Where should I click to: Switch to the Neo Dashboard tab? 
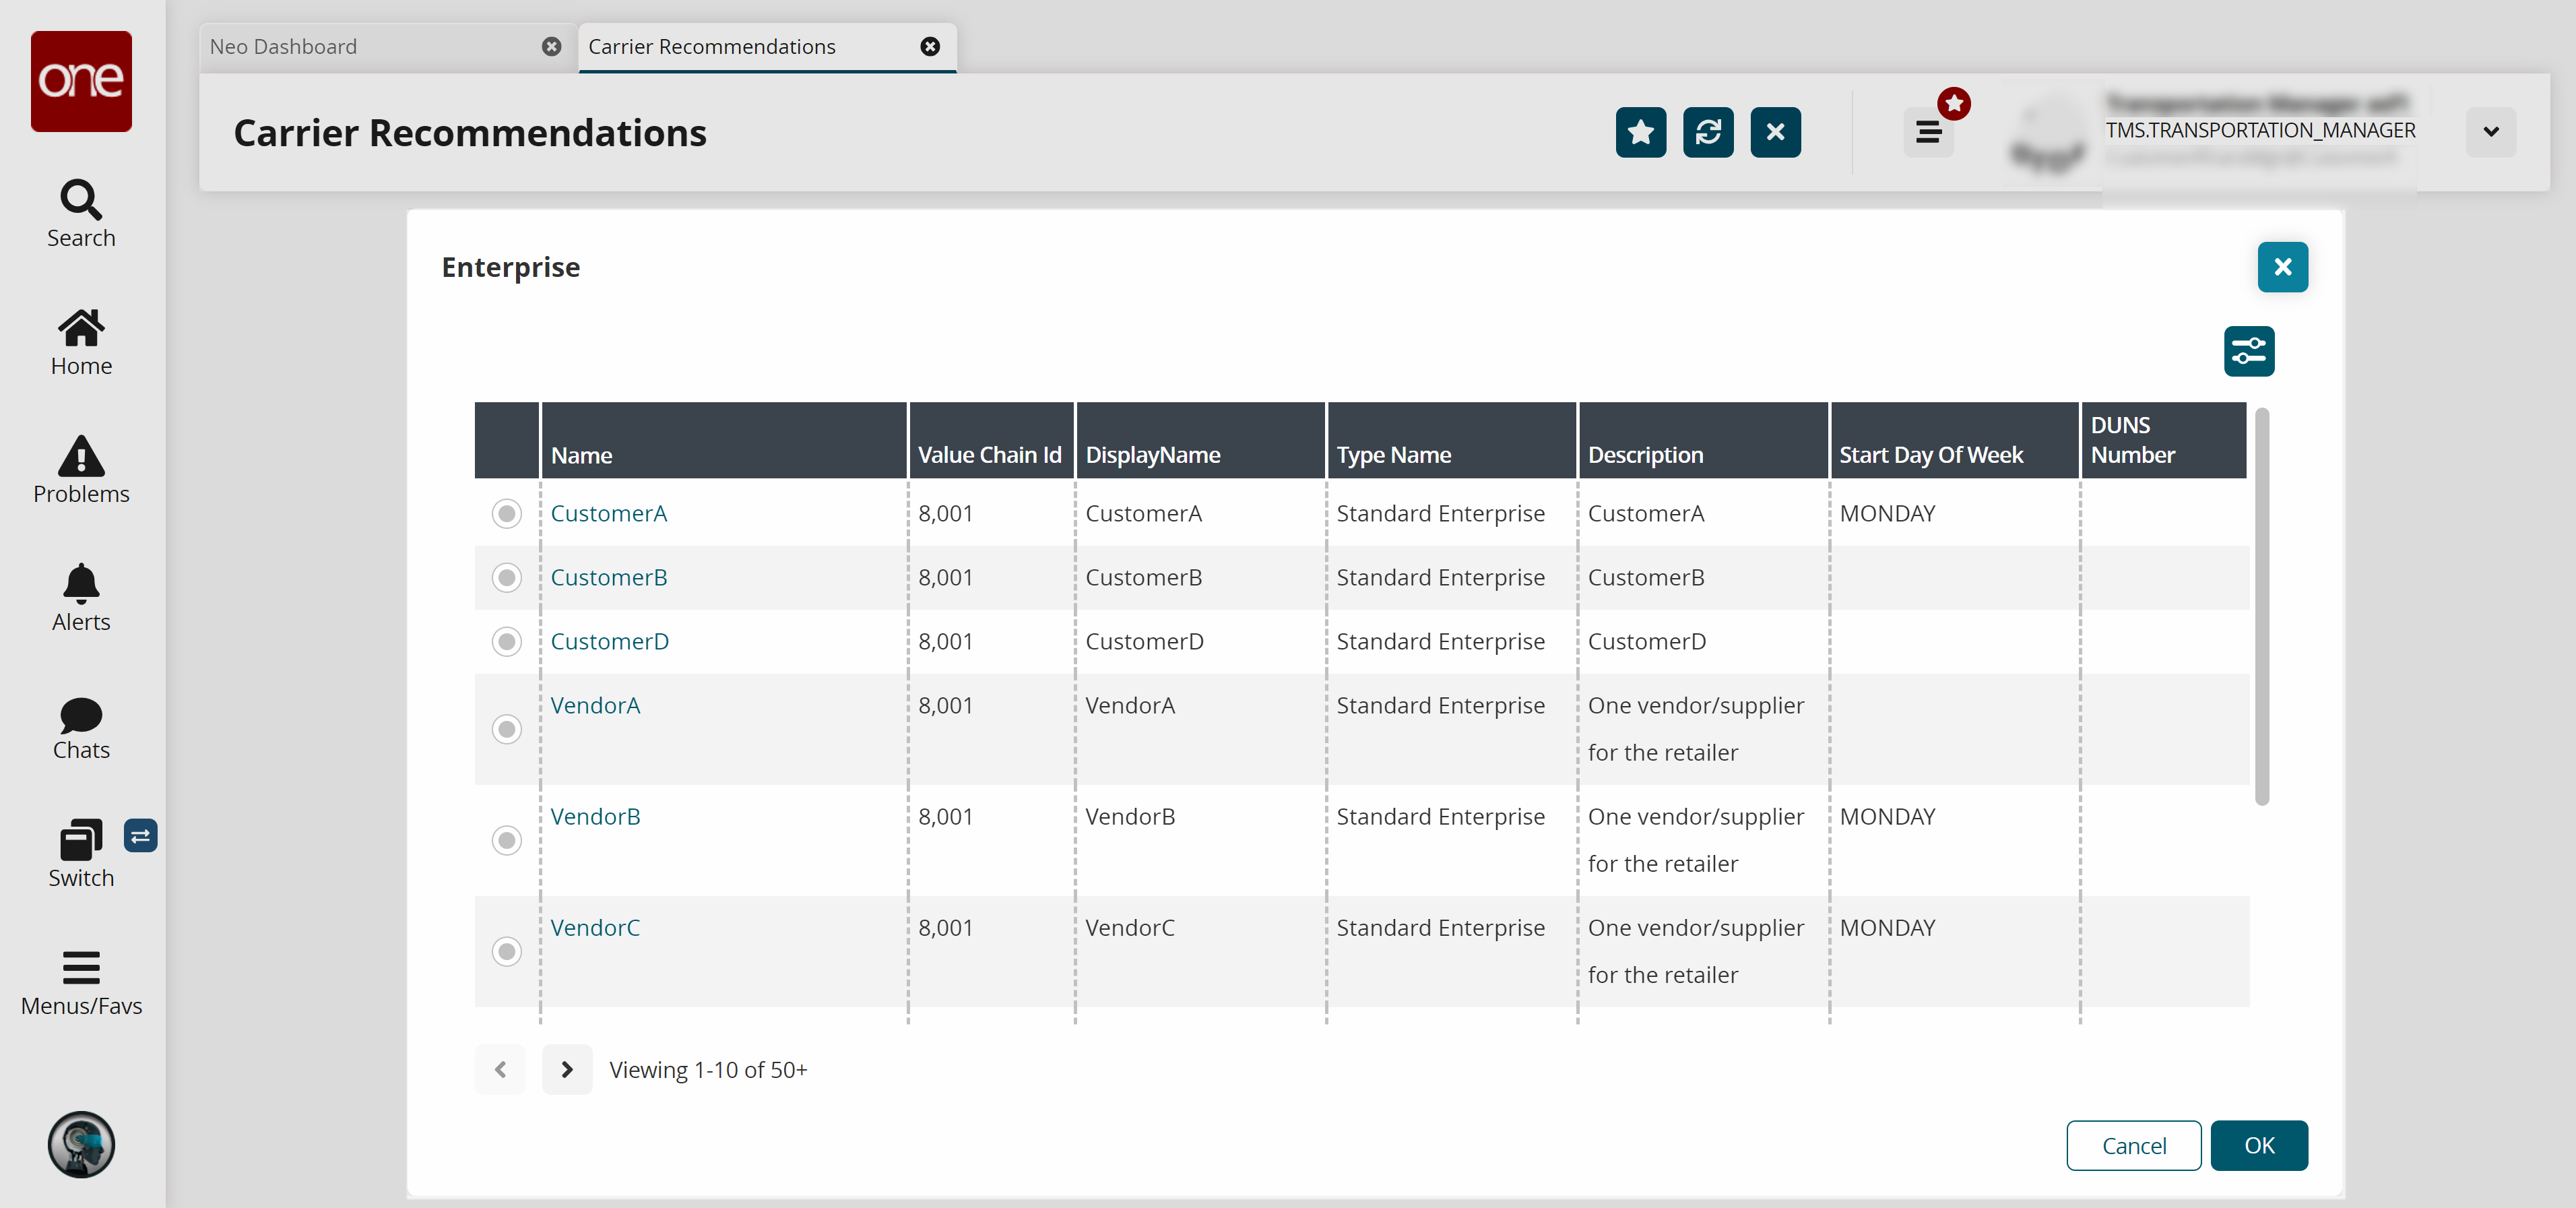(370, 47)
